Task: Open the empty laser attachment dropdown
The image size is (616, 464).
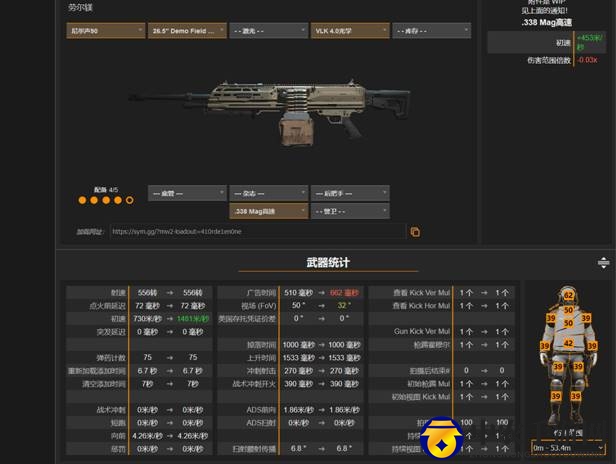Action: (x=269, y=31)
